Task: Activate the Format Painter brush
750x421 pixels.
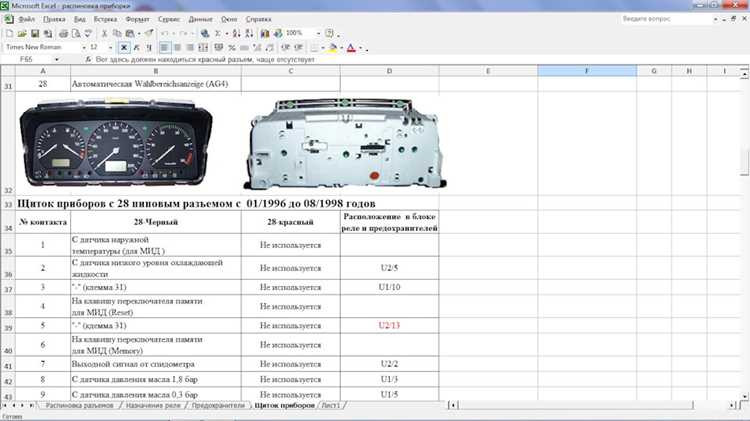Action: point(149,33)
